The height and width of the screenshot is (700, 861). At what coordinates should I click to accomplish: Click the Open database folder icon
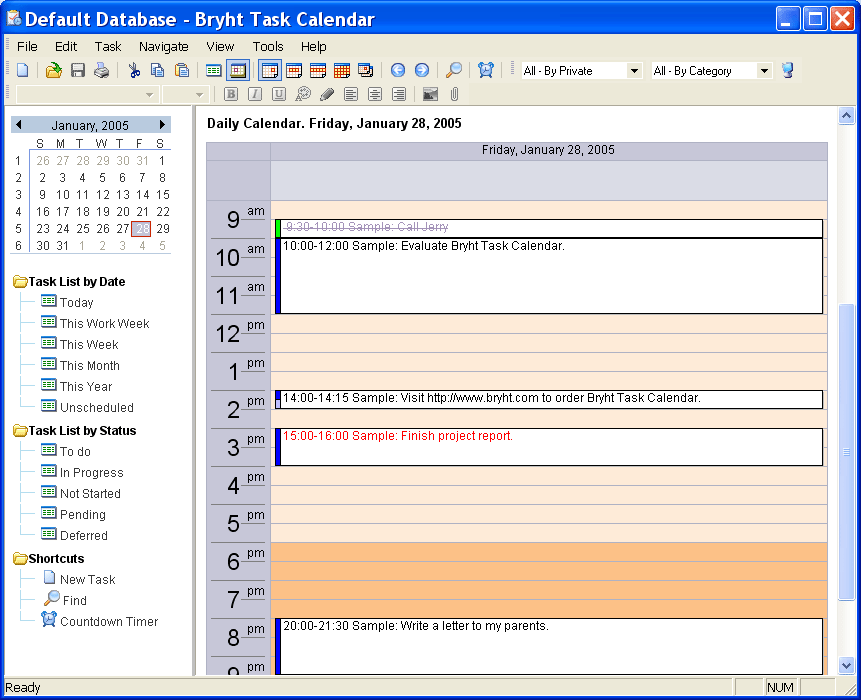point(53,70)
